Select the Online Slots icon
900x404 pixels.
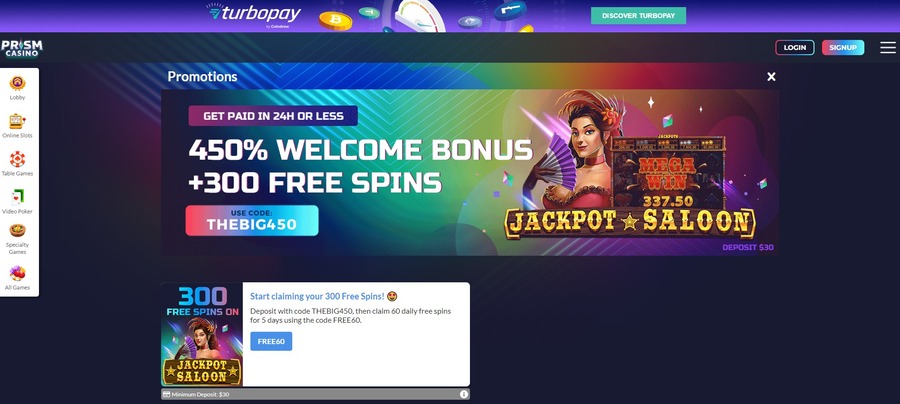[x=17, y=121]
